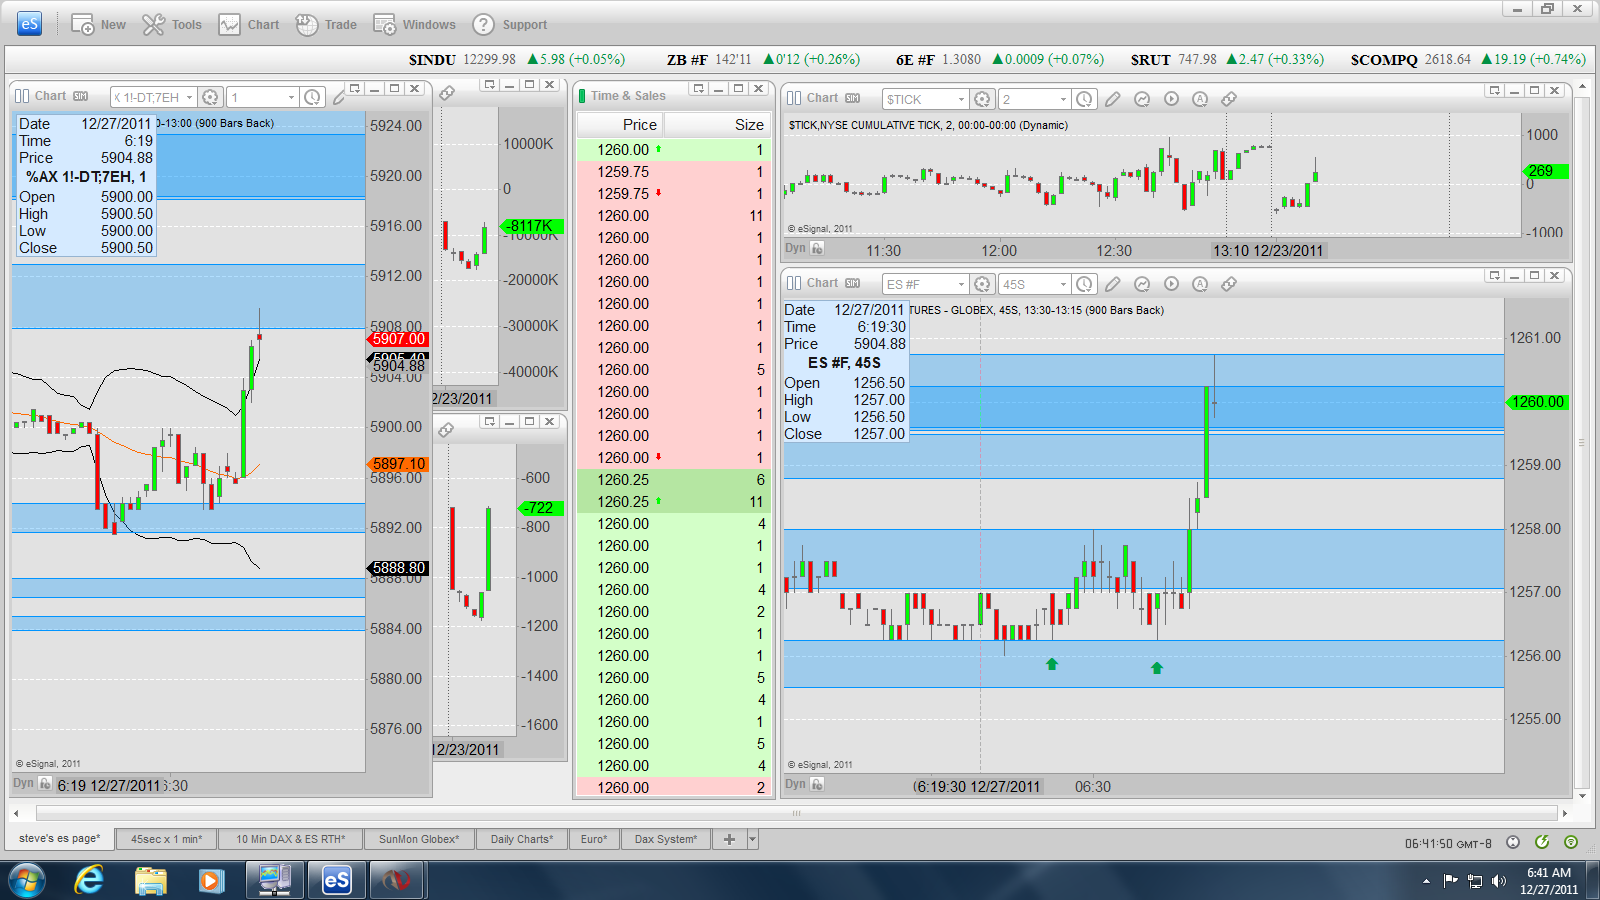The image size is (1600, 900).
Task: Toggle SIM badge in $TICK chart title
Action: tap(853, 98)
